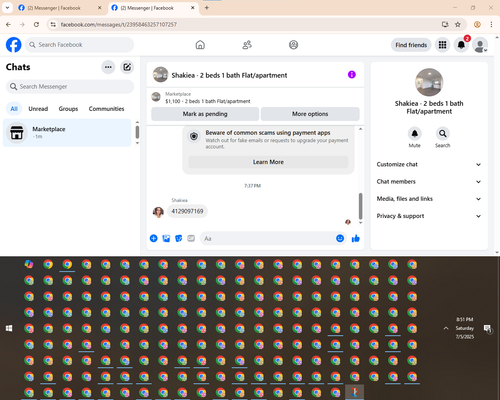
Task: Click the listing thumbnail in Marketplace banner
Action: 156,97
